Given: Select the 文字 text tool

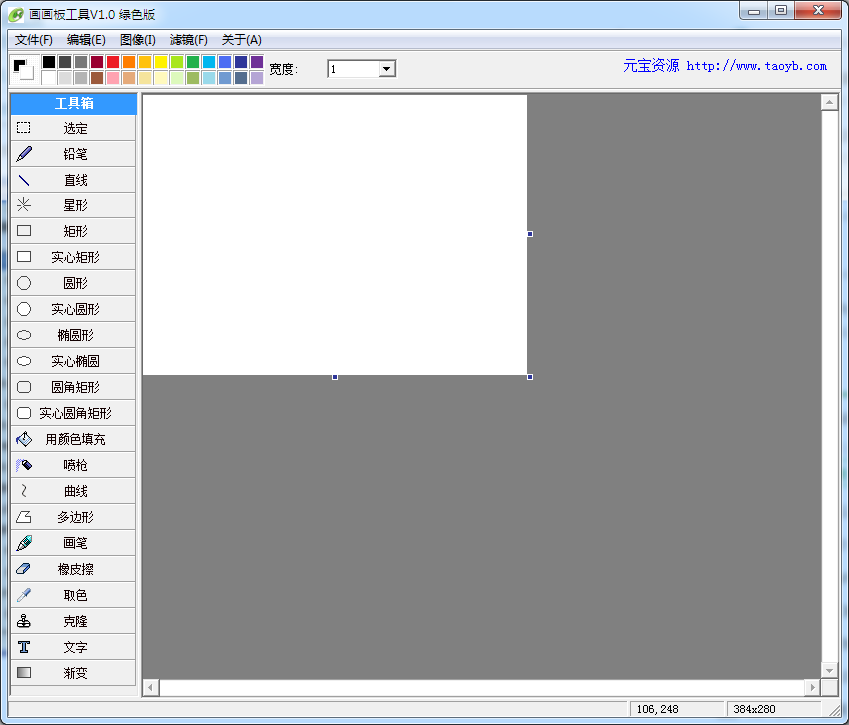Looking at the screenshot, I should tap(73, 647).
